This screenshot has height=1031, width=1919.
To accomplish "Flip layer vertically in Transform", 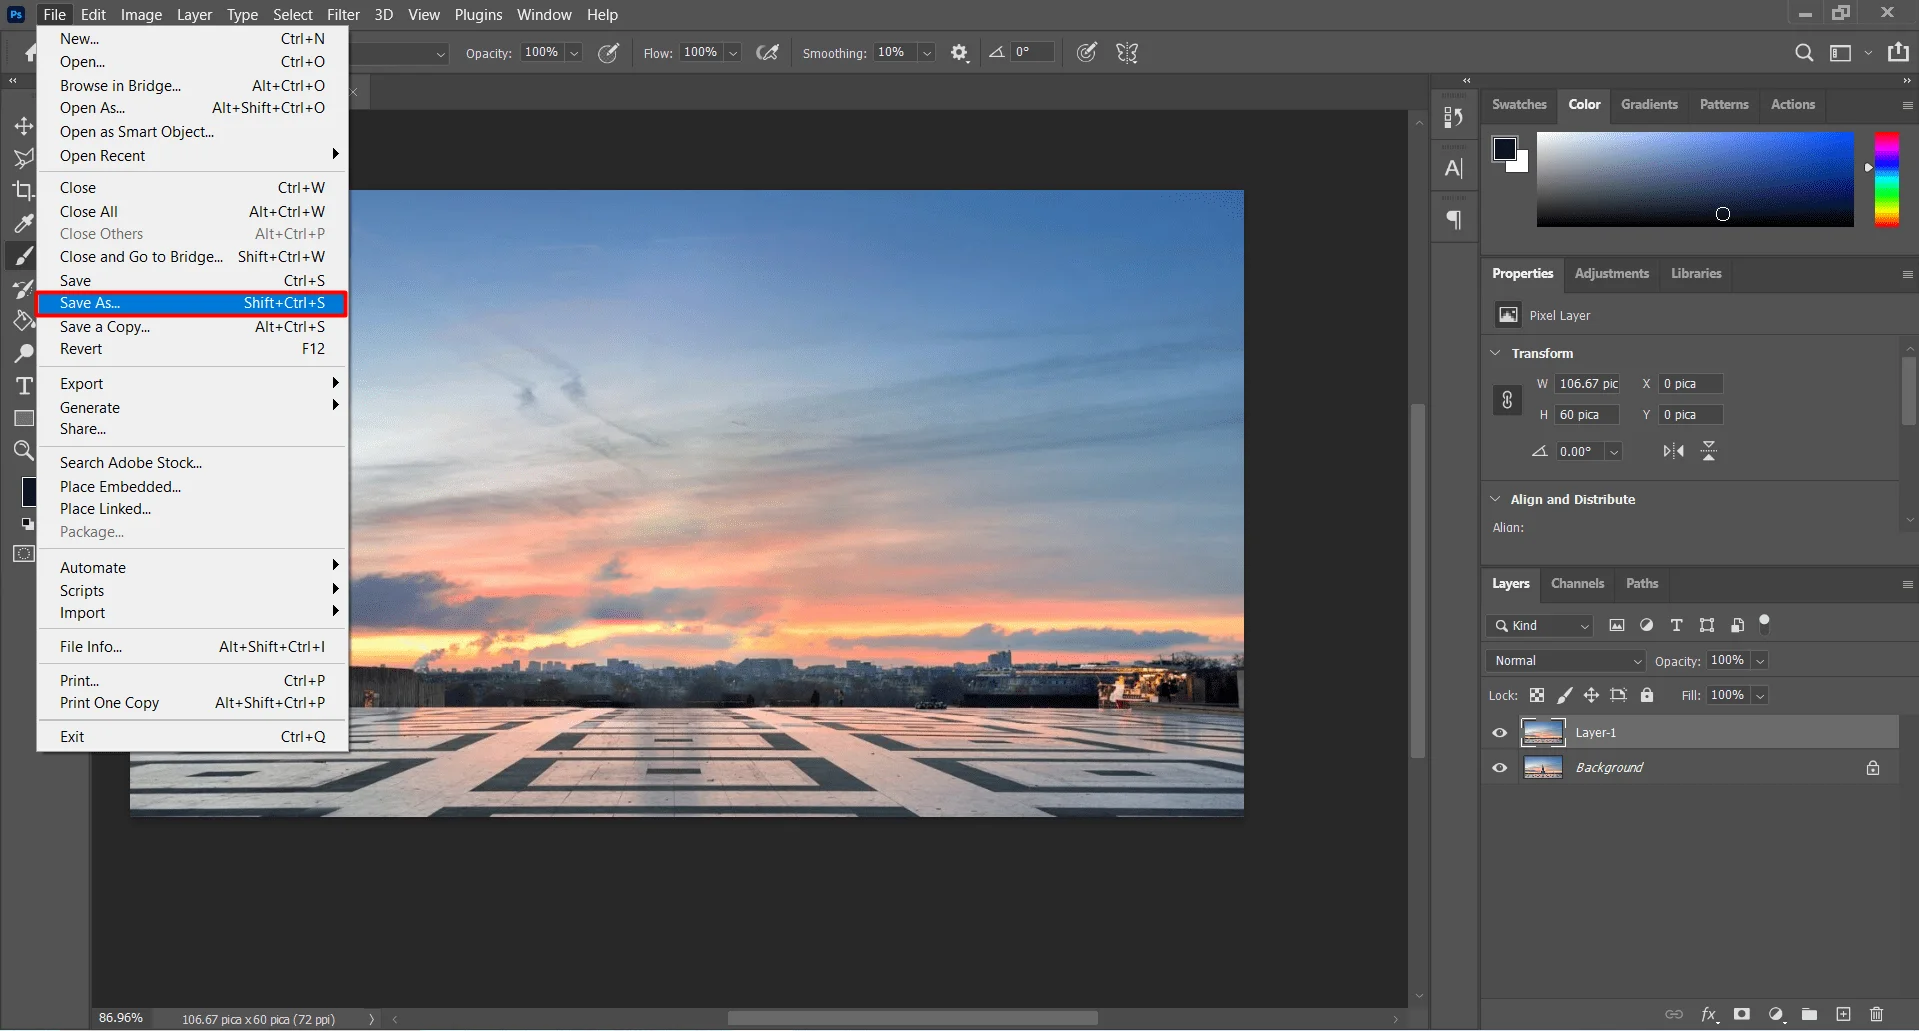I will point(1709,451).
